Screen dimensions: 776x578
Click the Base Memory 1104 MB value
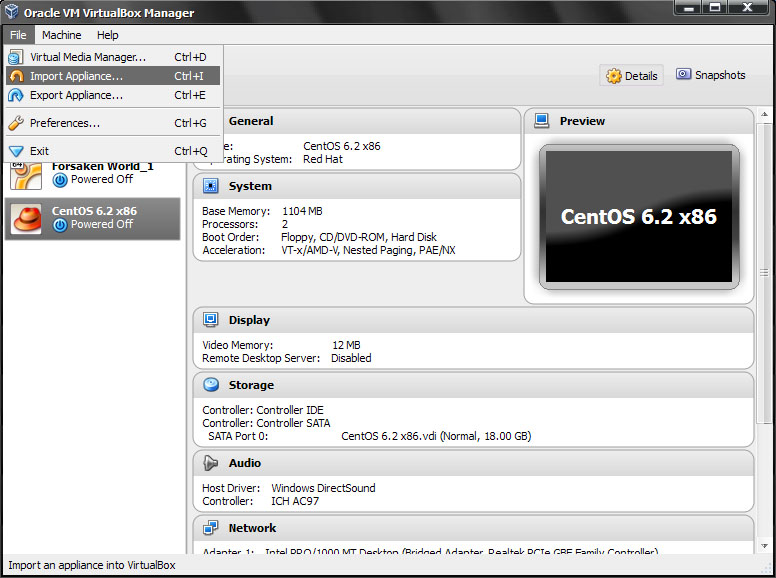(x=302, y=211)
